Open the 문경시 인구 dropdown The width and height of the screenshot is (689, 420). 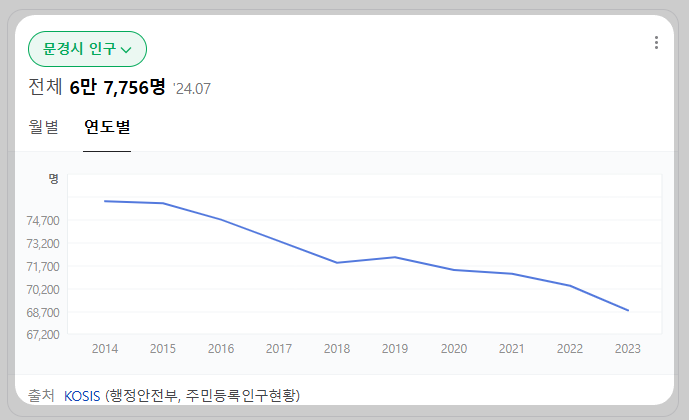[87, 49]
